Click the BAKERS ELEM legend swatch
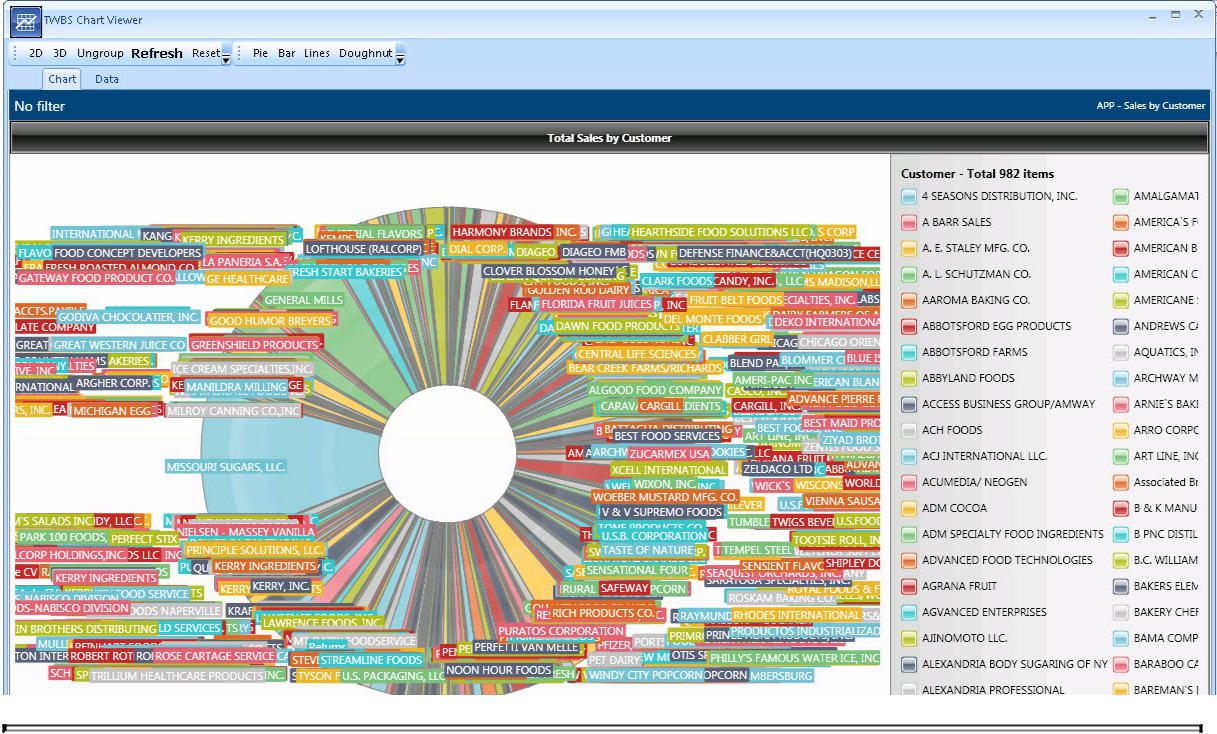The height and width of the screenshot is (734, 1217). pyautogui.click(x=1121, y=586)
